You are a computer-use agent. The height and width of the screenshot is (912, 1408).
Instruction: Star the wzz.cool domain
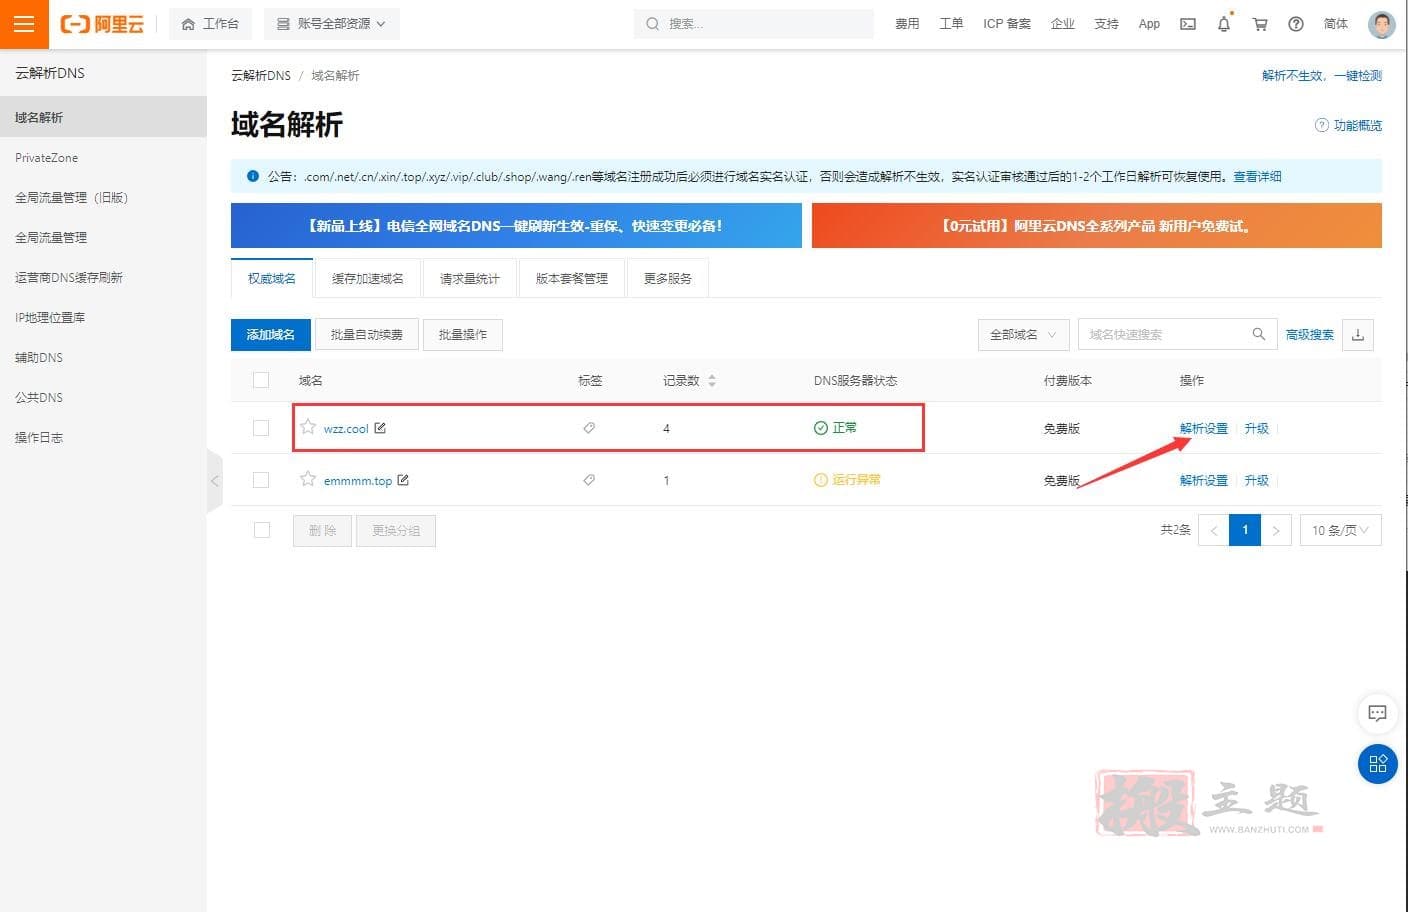[308, 427]
